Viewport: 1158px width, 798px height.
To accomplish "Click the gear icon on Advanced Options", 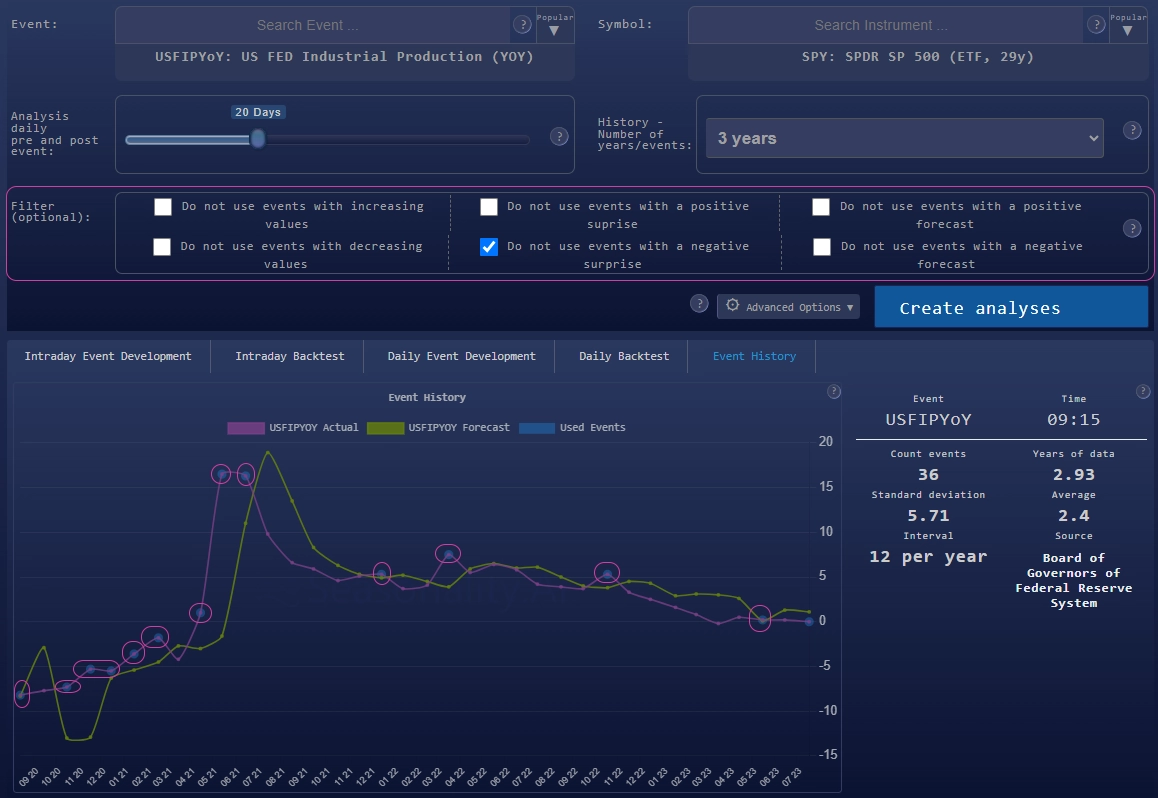I will coord(732,306).
